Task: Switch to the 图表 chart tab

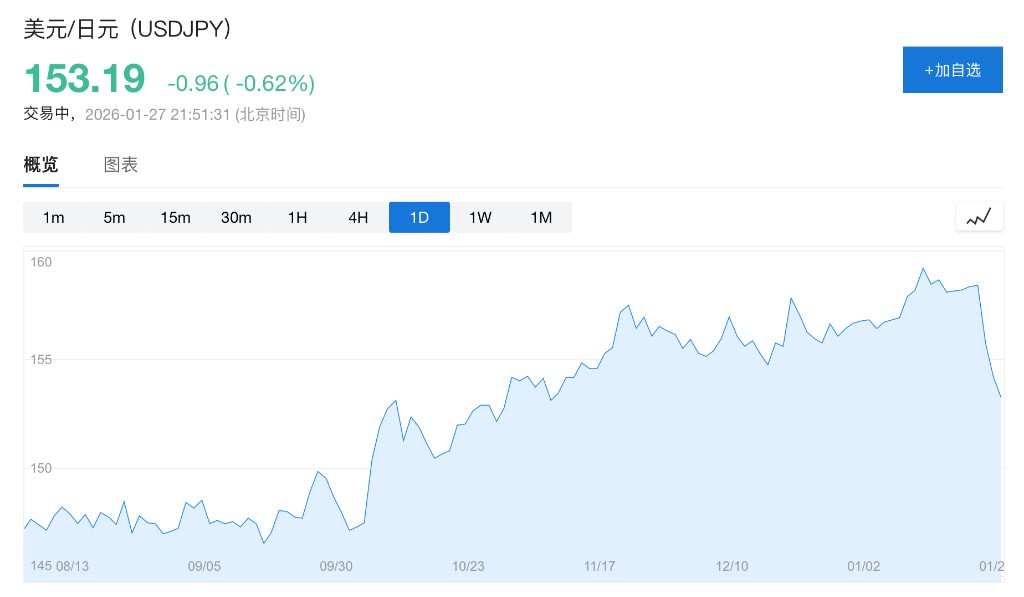Action: point(121,165)
